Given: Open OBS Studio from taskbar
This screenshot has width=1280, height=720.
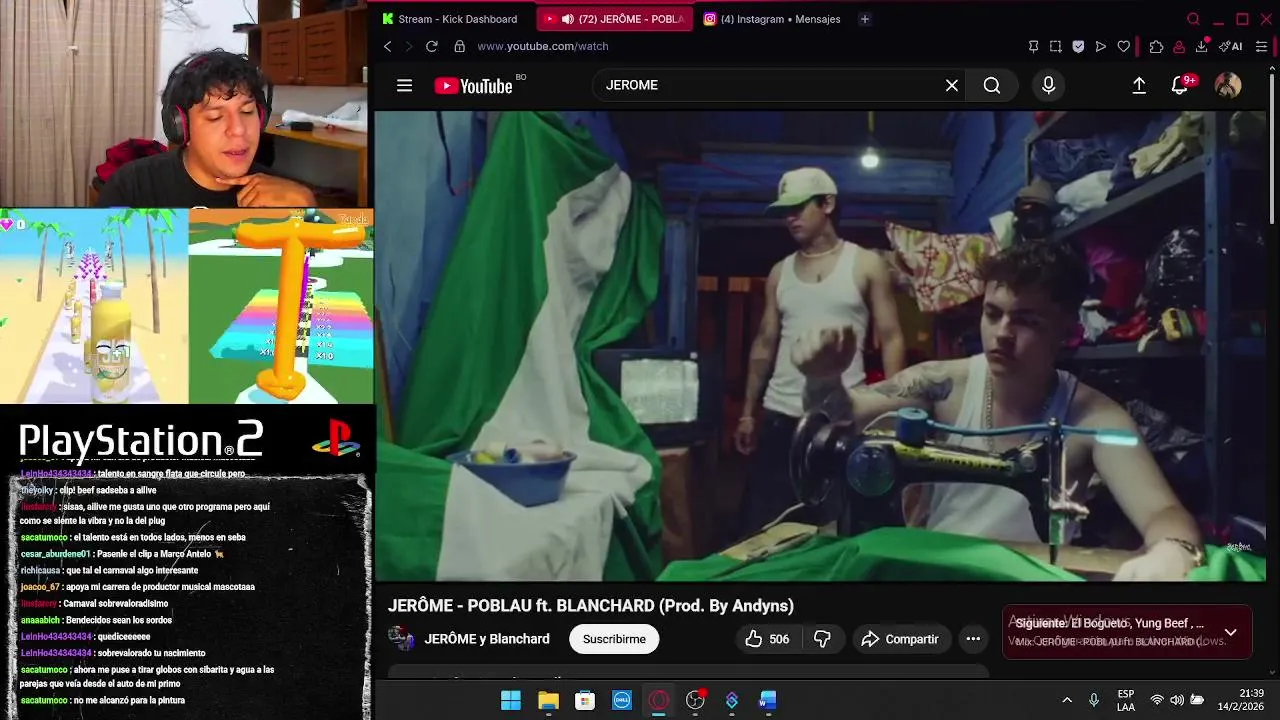Looking at the screenshot, I should pos(695,700).
